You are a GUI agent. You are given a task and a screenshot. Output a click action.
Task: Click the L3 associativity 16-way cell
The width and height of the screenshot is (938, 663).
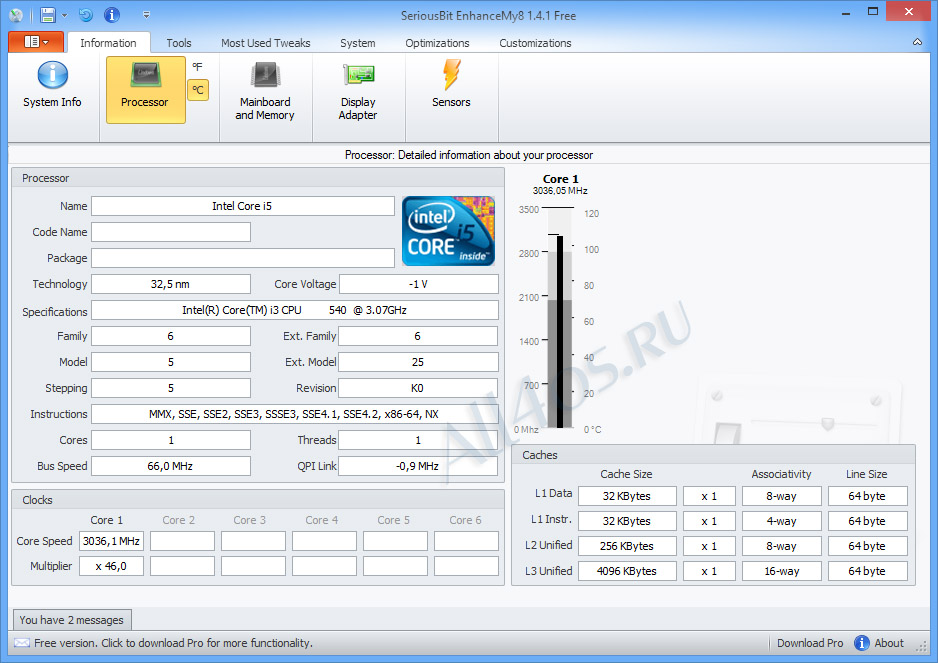coord(782,571)
